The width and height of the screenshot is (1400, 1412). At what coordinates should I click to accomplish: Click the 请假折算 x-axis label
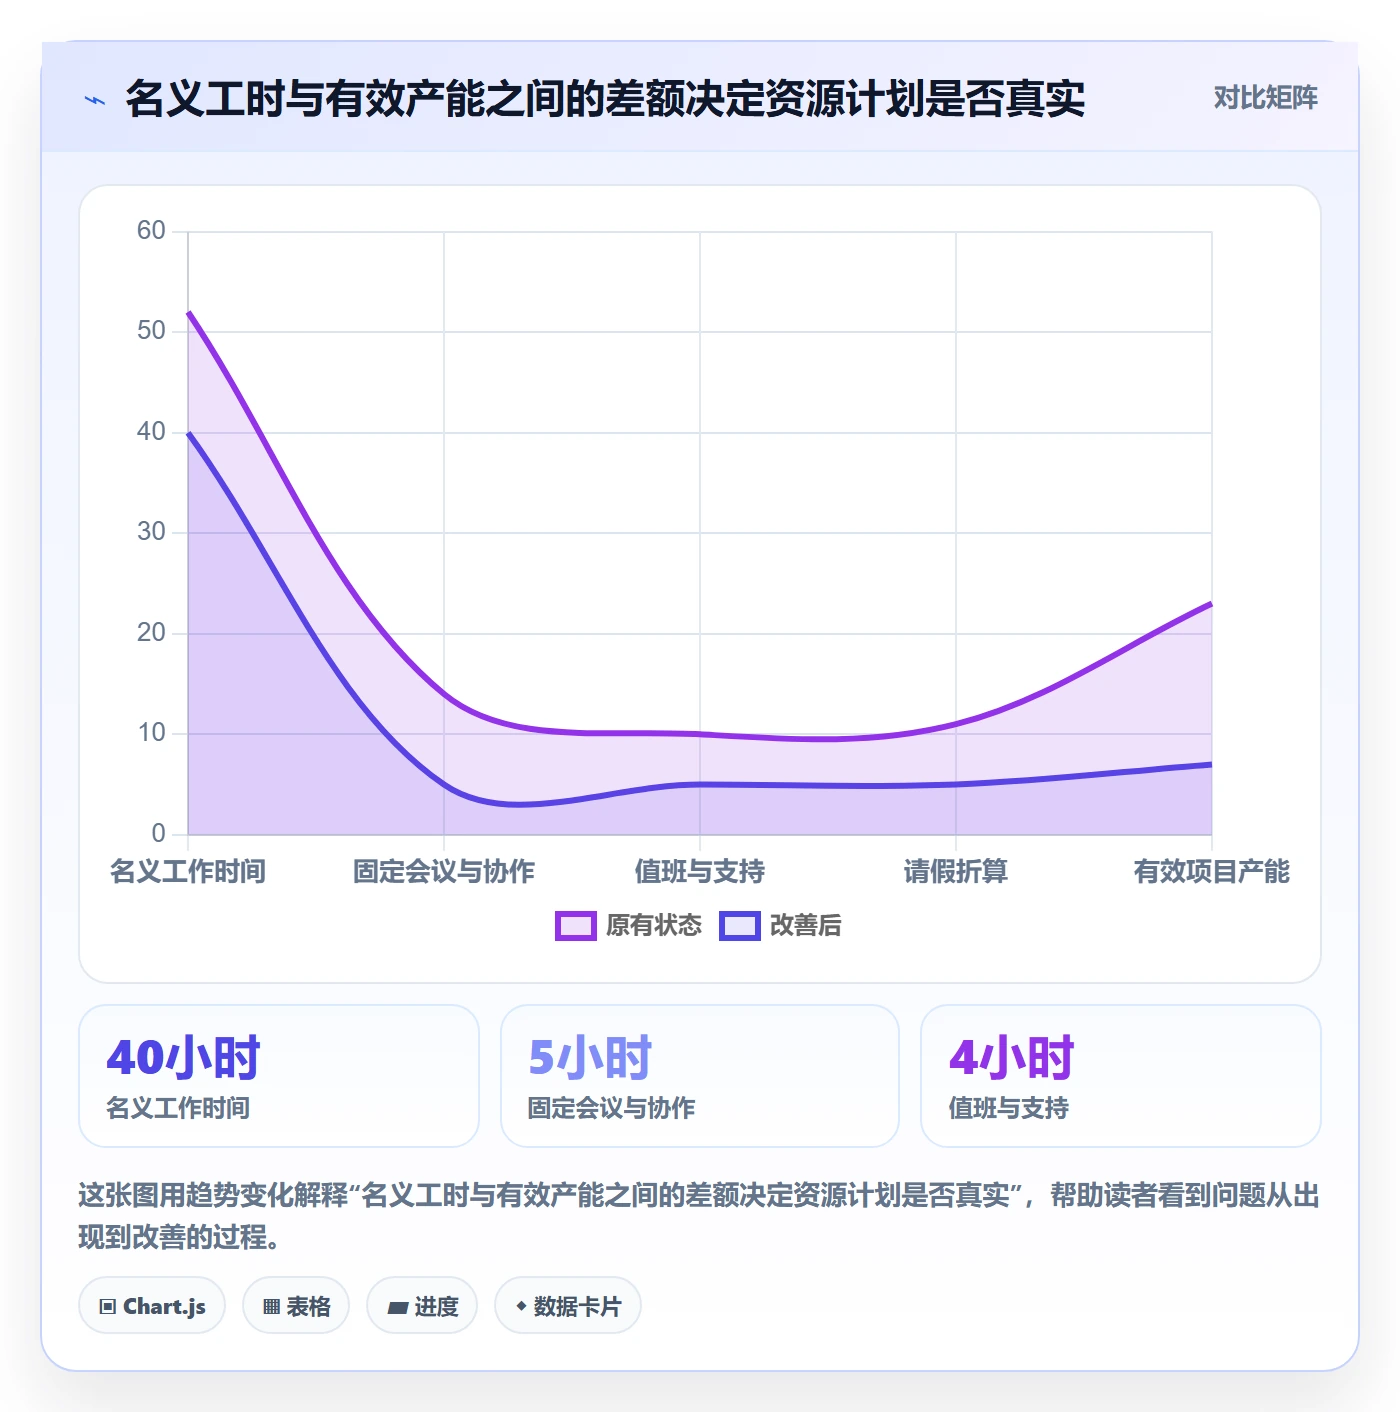(956, 872)
